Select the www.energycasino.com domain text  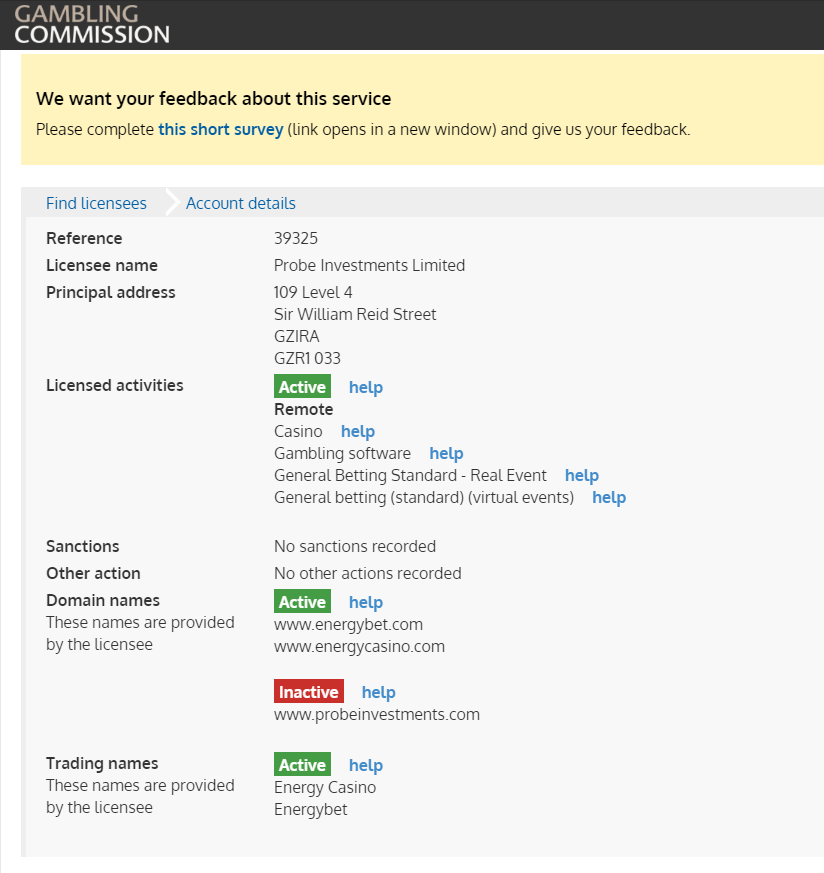359,646
